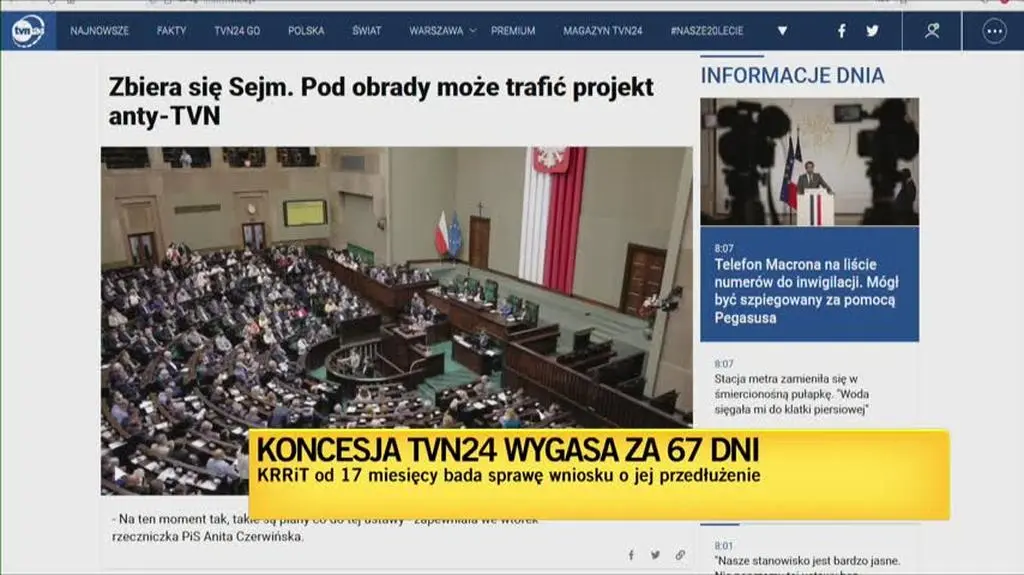Copy article link with chain icon
The image size is (1024, 575).
(x=680, y=555)
